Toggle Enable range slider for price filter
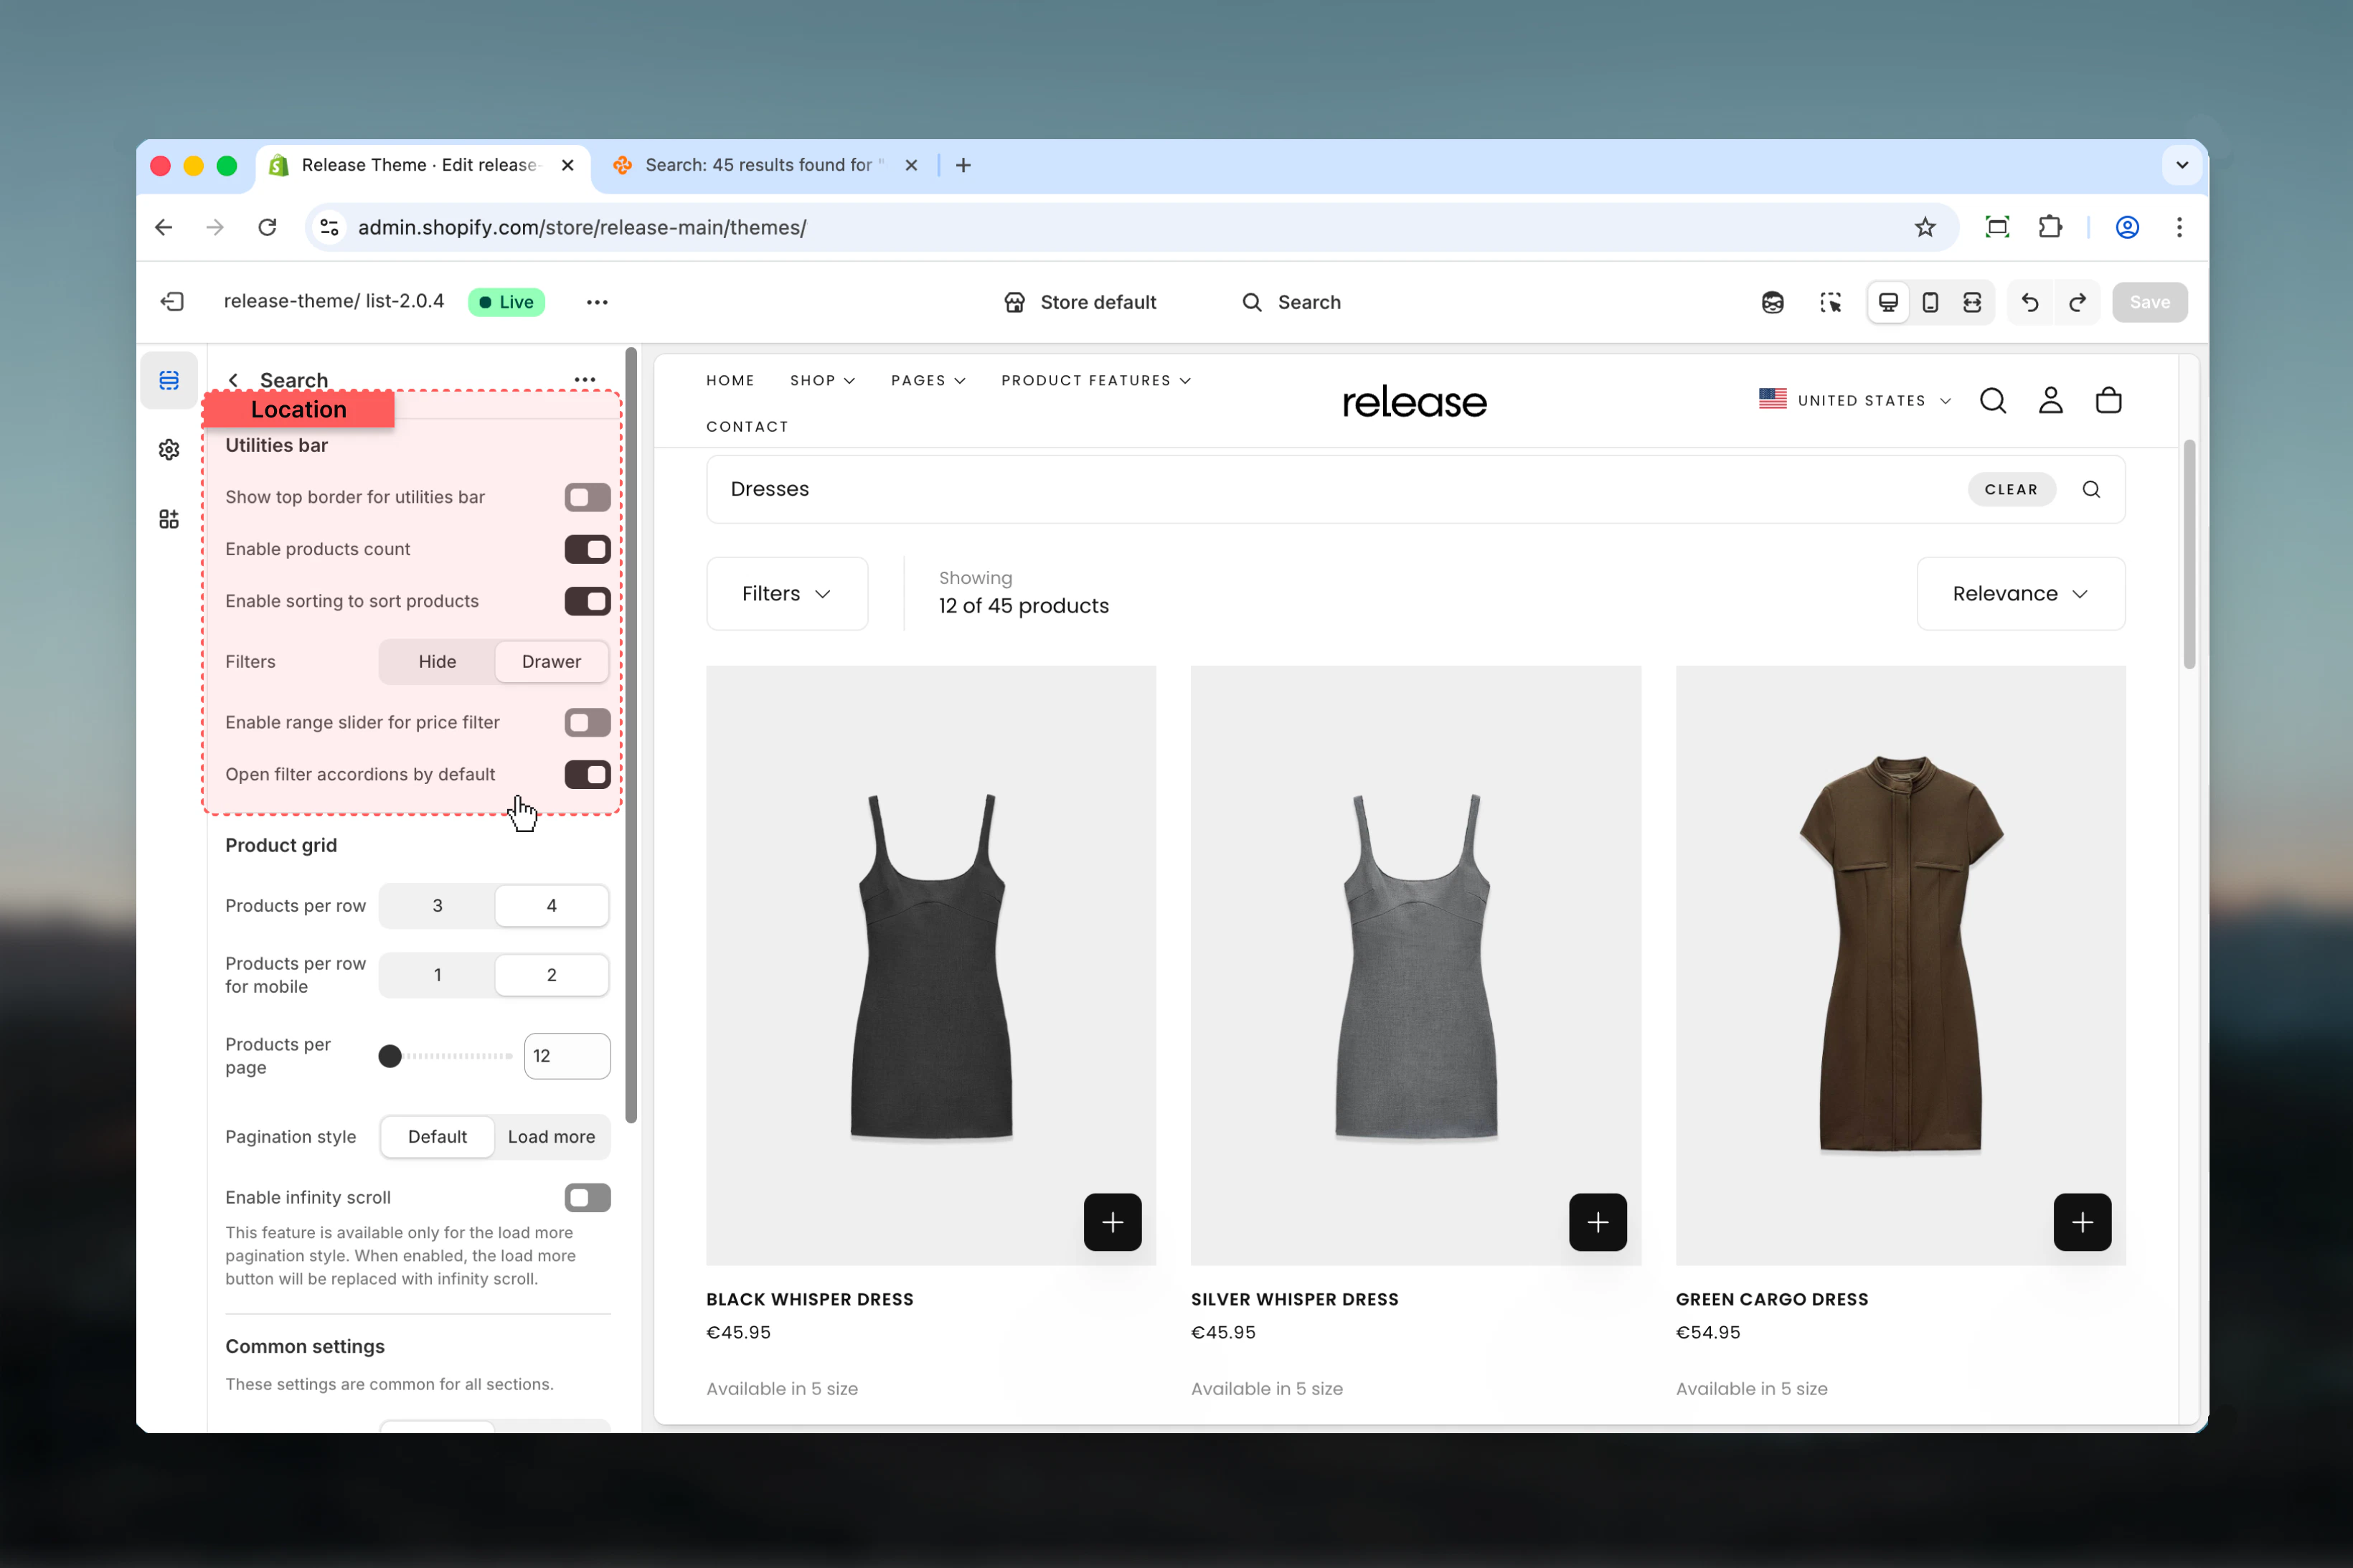The image size is (2353, 1568). [x=587, y=722]
